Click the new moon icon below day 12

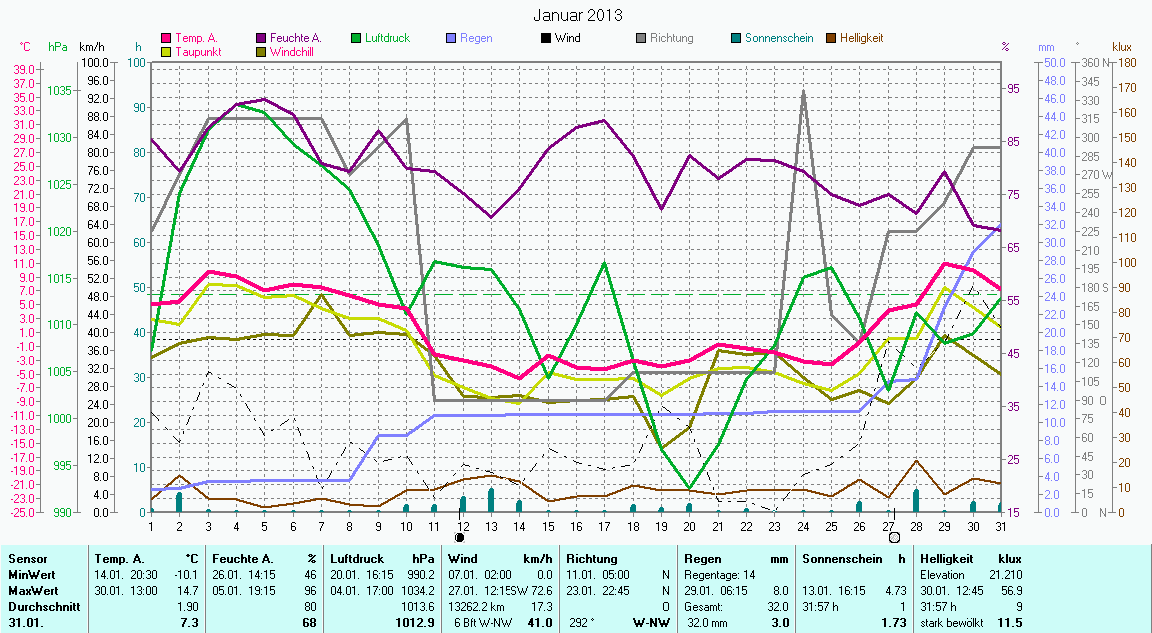pyautogui.click(x=460, y=537)
